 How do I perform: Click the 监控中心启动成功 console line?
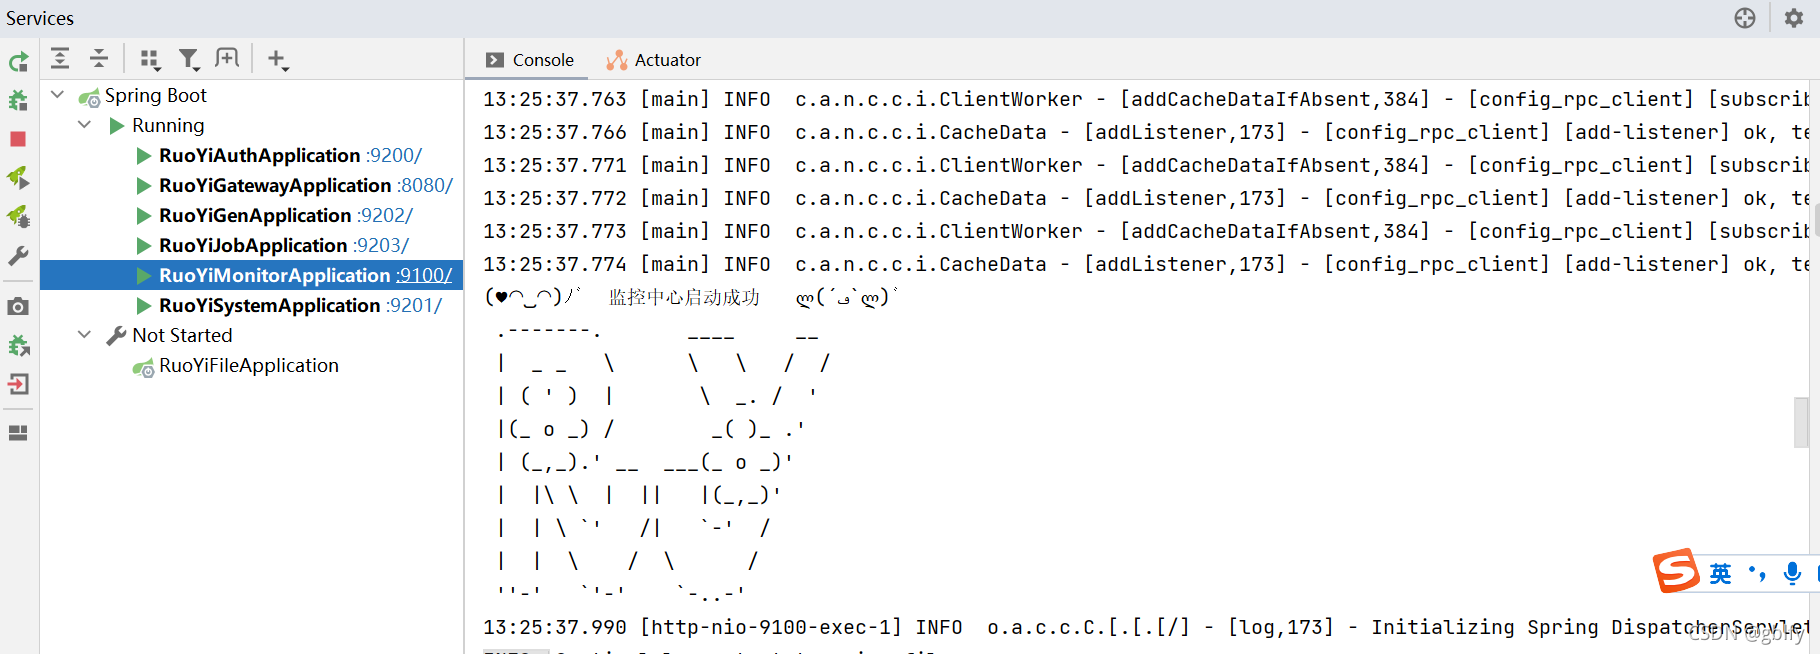tap(684, 297)
